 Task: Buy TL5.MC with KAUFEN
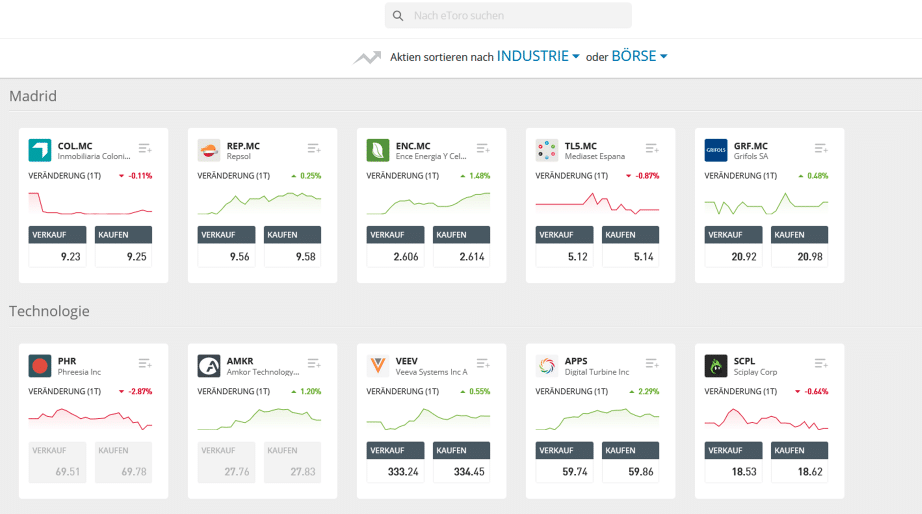(630, 246)
